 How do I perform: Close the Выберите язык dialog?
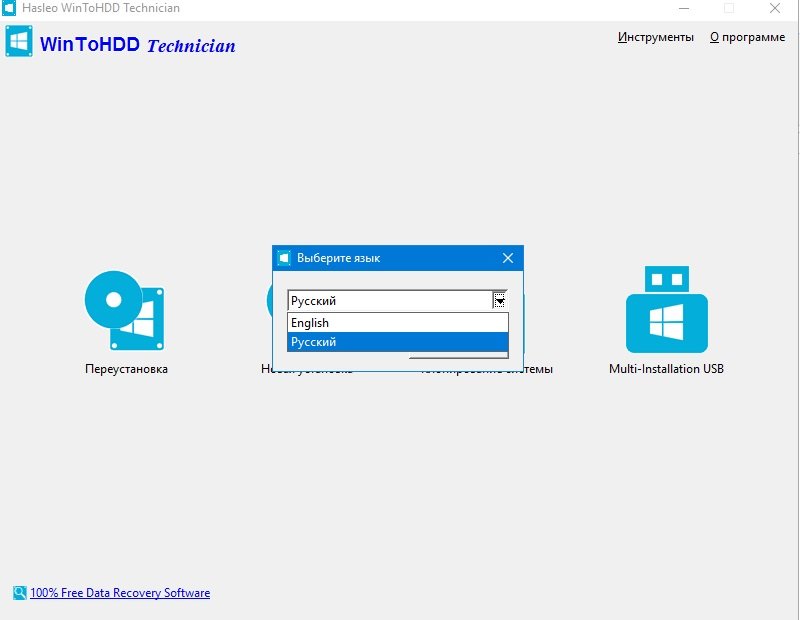pyautogui.click(x=508, y=258)
